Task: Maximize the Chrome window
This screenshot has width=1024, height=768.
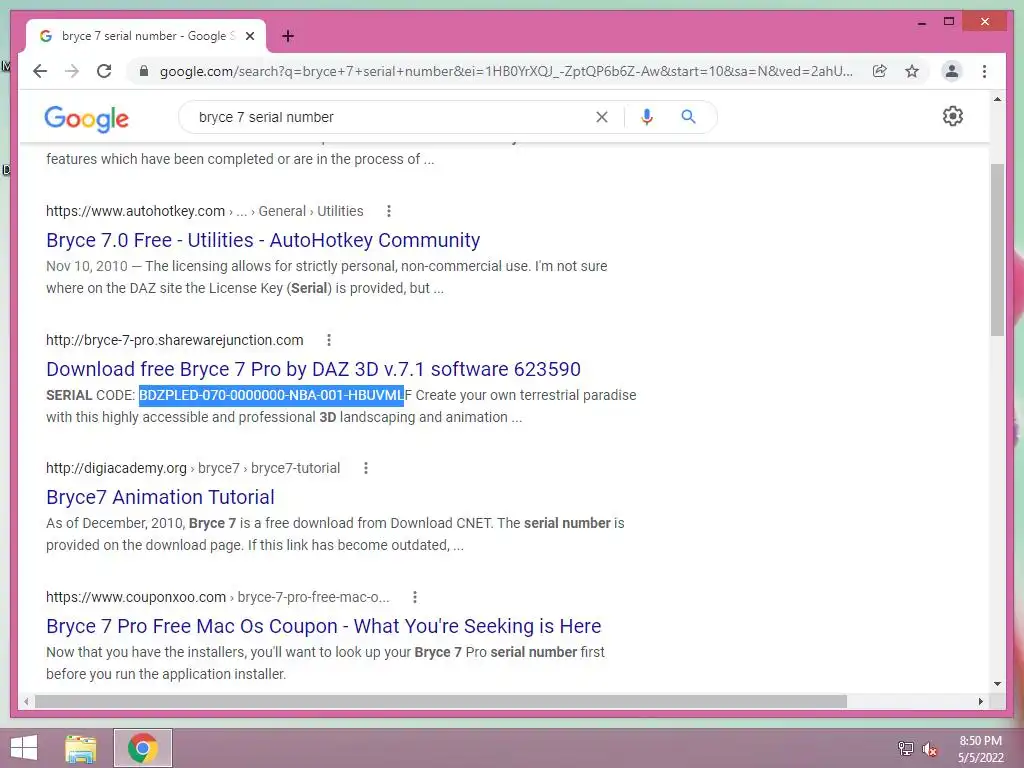Action: pos(949,22)
